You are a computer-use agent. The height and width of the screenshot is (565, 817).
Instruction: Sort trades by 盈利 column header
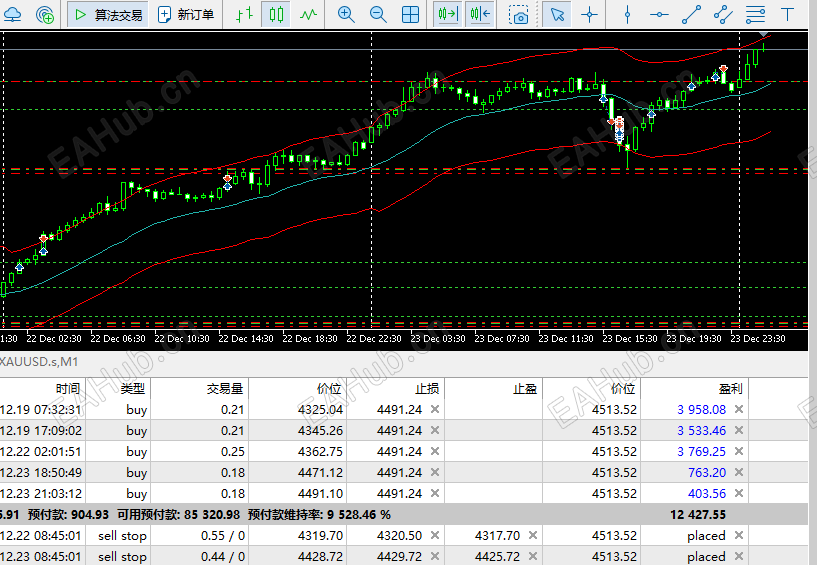730,388
